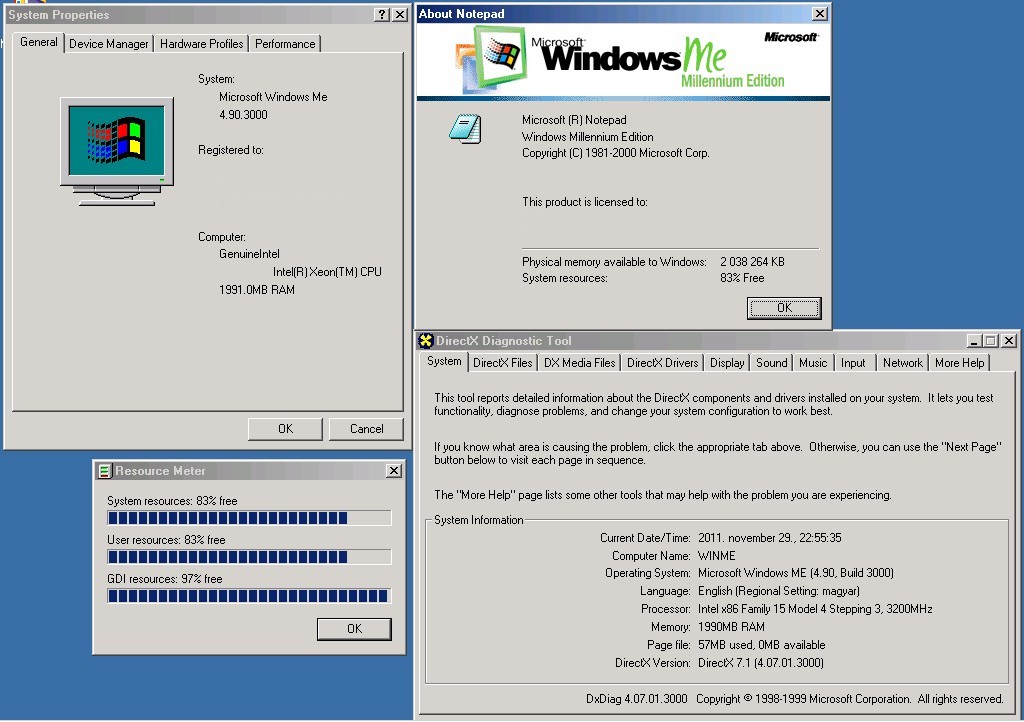Click Cancel in System Properties
This screenshot has height=722, width=1024.
[366, 429]
